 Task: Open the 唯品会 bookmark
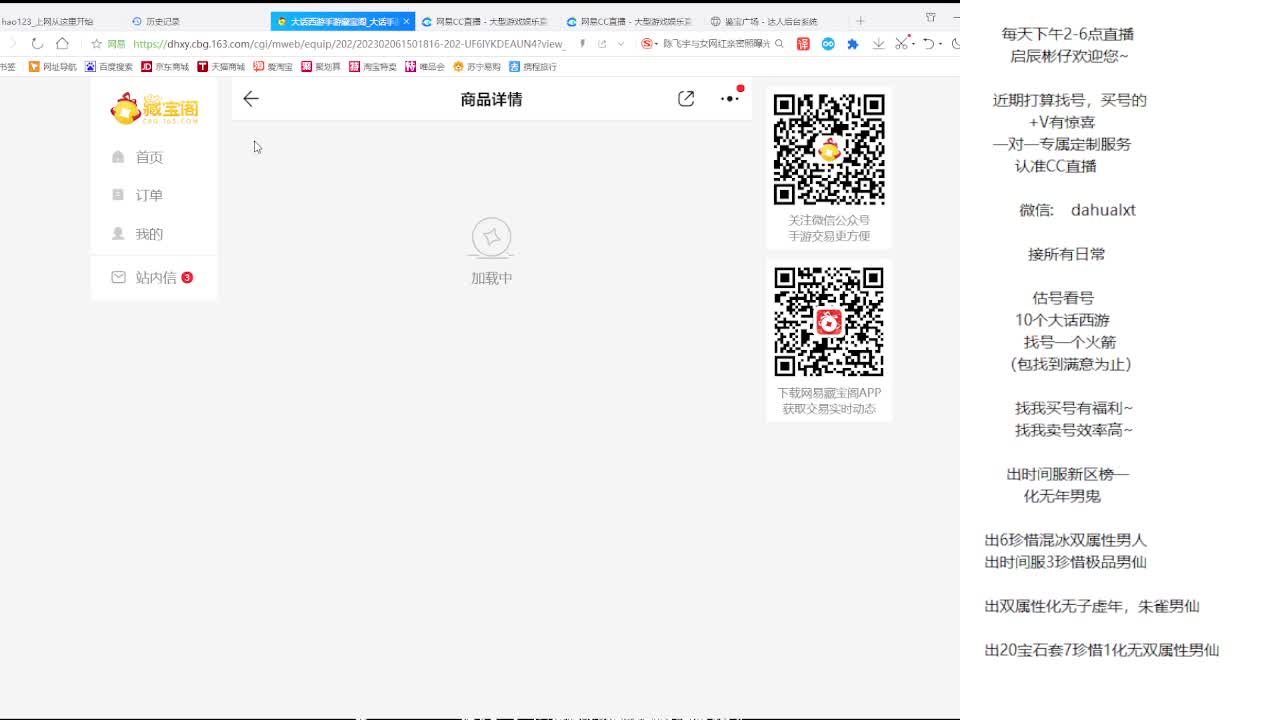425,67
